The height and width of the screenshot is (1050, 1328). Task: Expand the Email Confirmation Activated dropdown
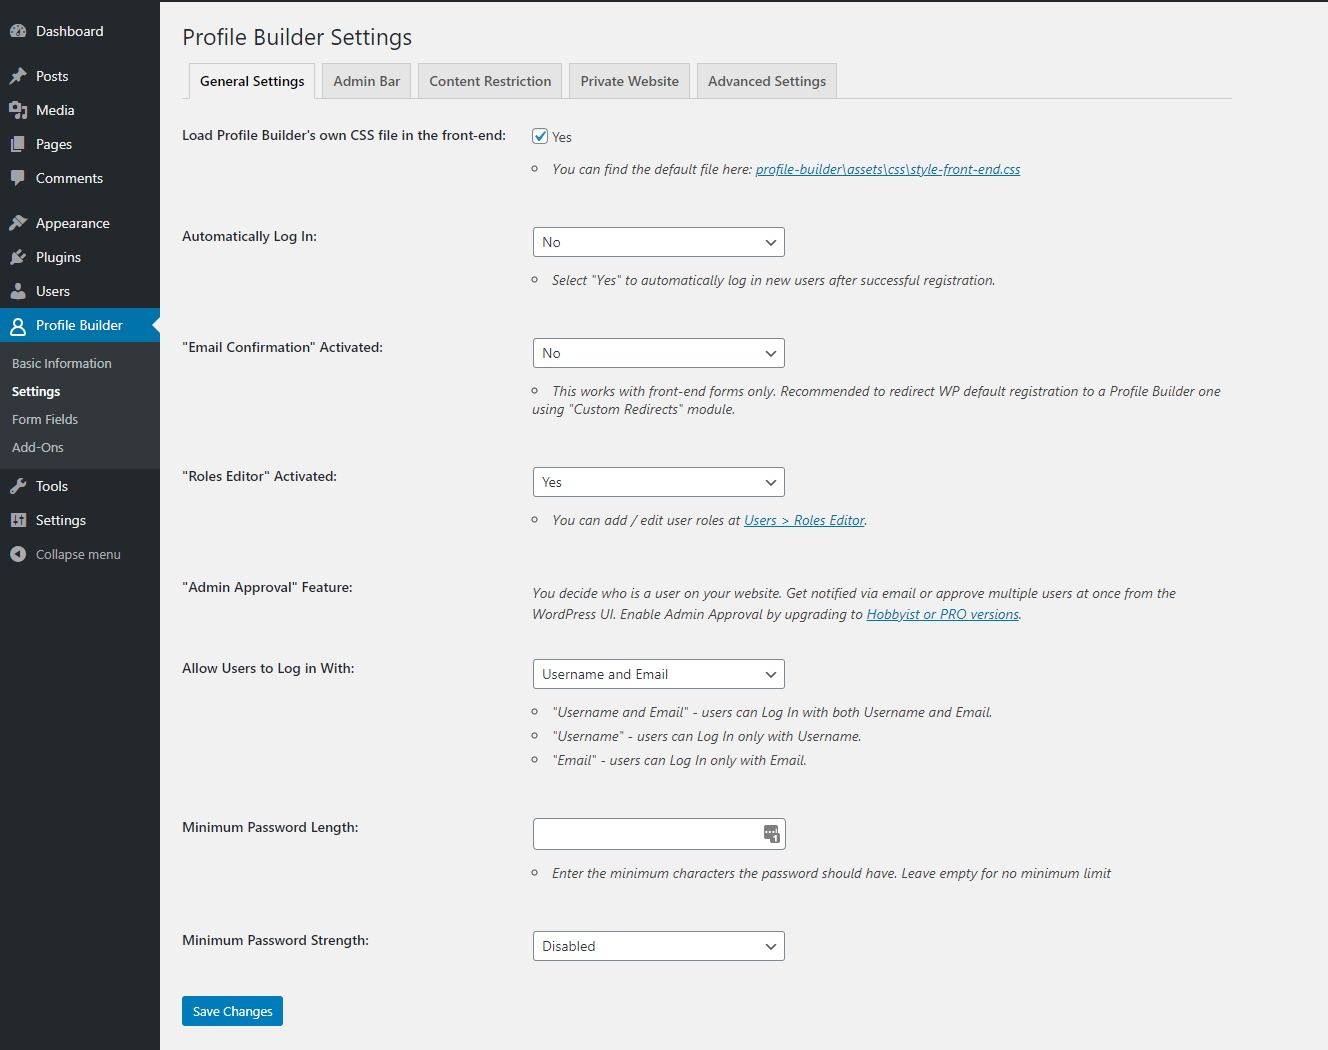coord(658,353)
